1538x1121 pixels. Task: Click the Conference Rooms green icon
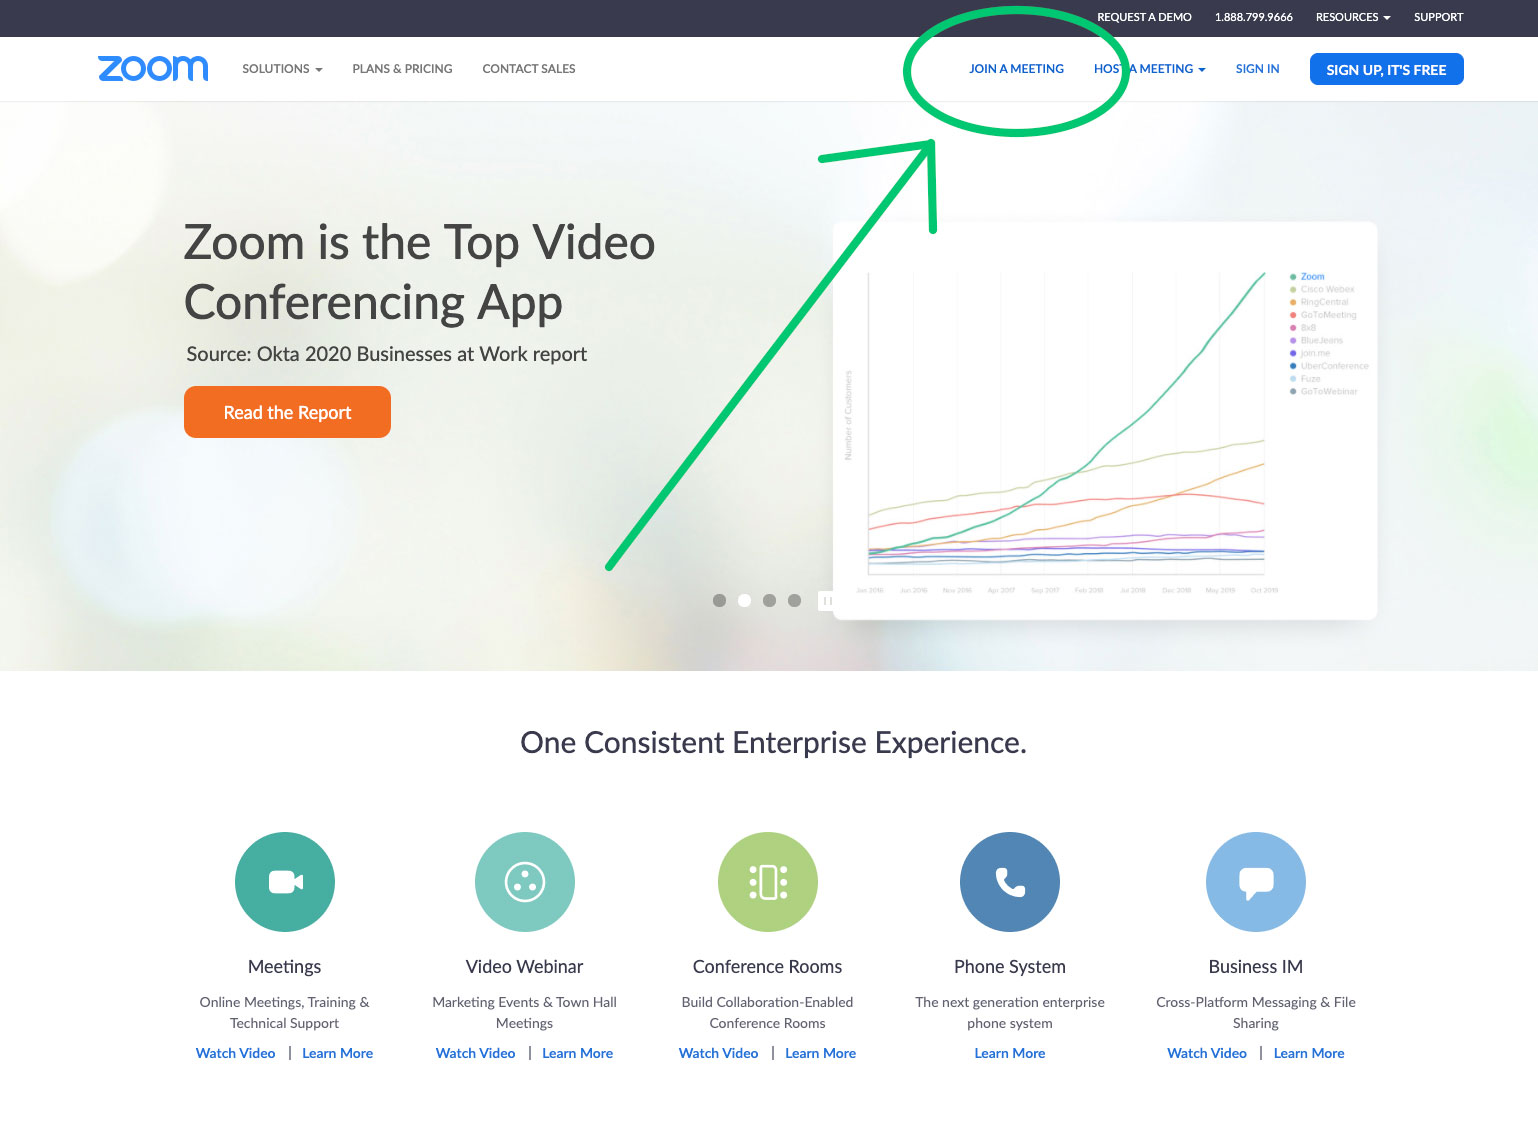pyautogui.click(x=768, y=882)
